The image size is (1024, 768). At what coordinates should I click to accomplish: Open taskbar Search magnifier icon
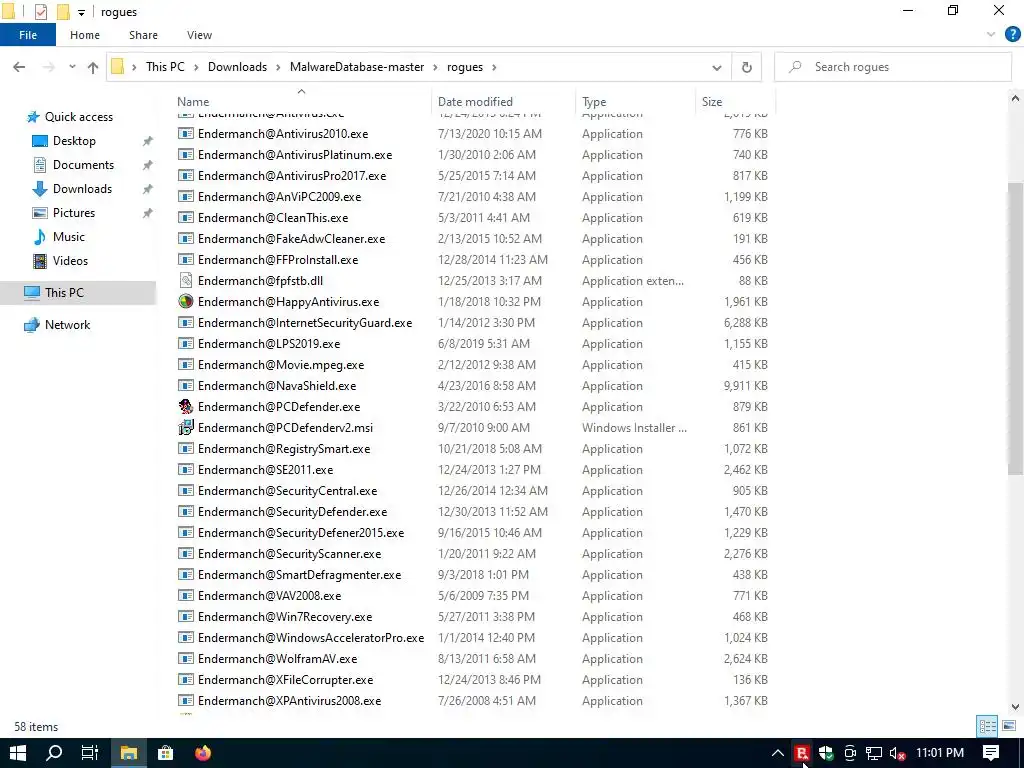[x=54, y=753]
